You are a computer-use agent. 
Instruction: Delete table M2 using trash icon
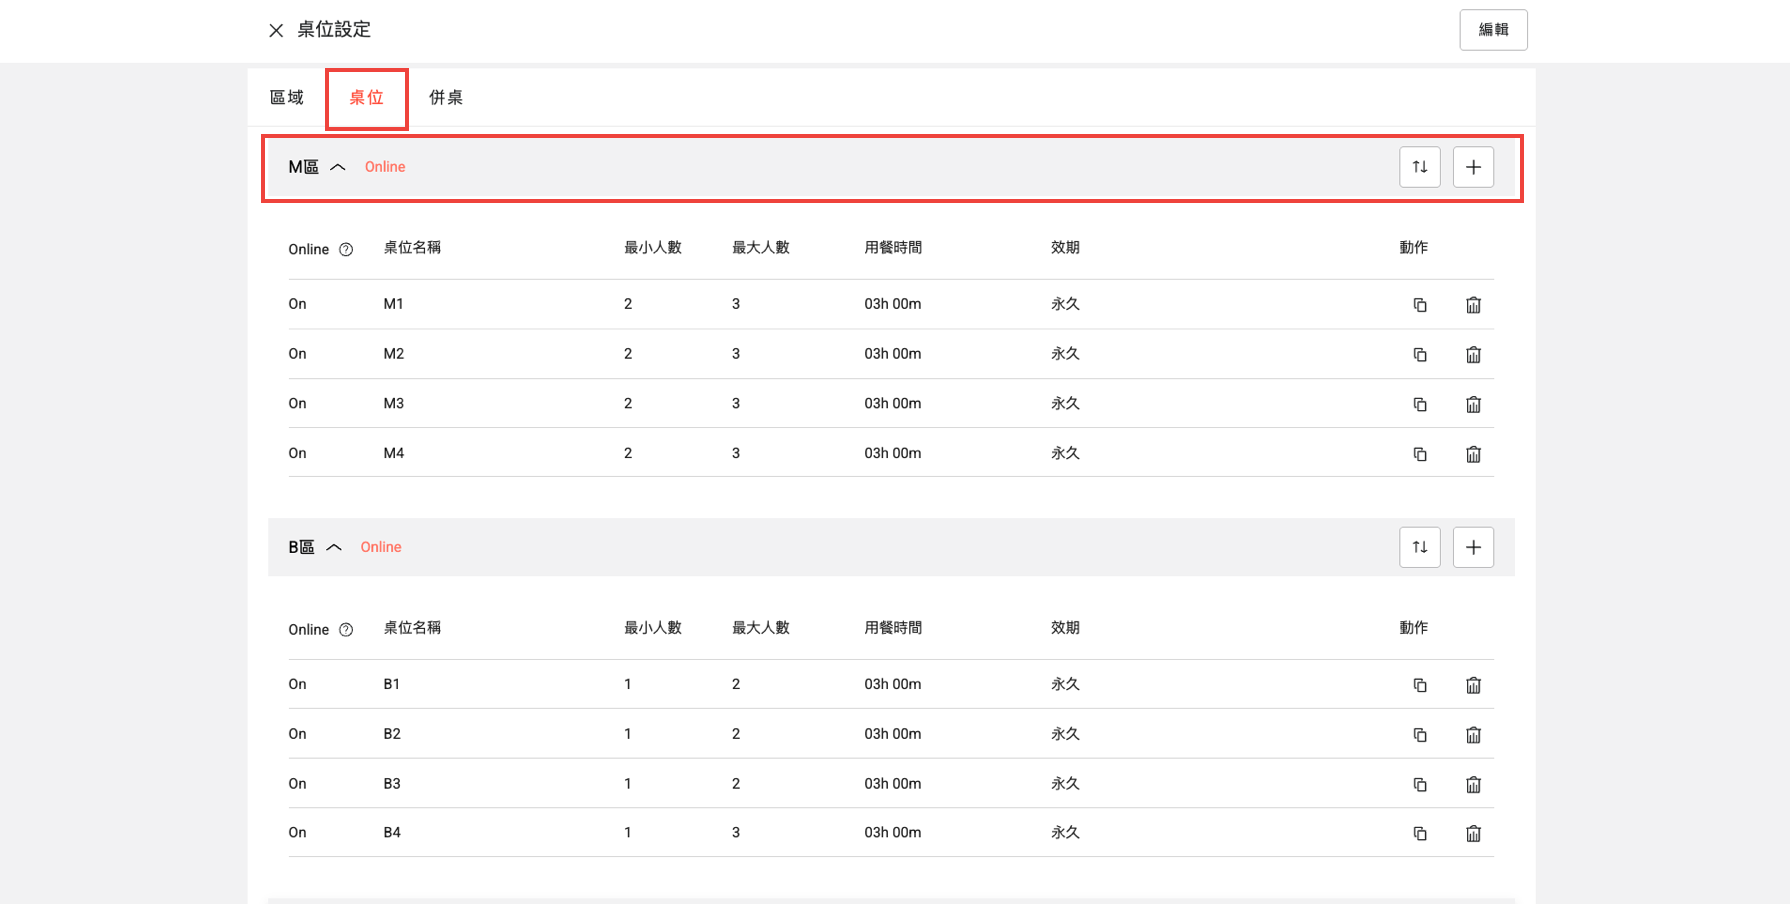(1473, 355)
